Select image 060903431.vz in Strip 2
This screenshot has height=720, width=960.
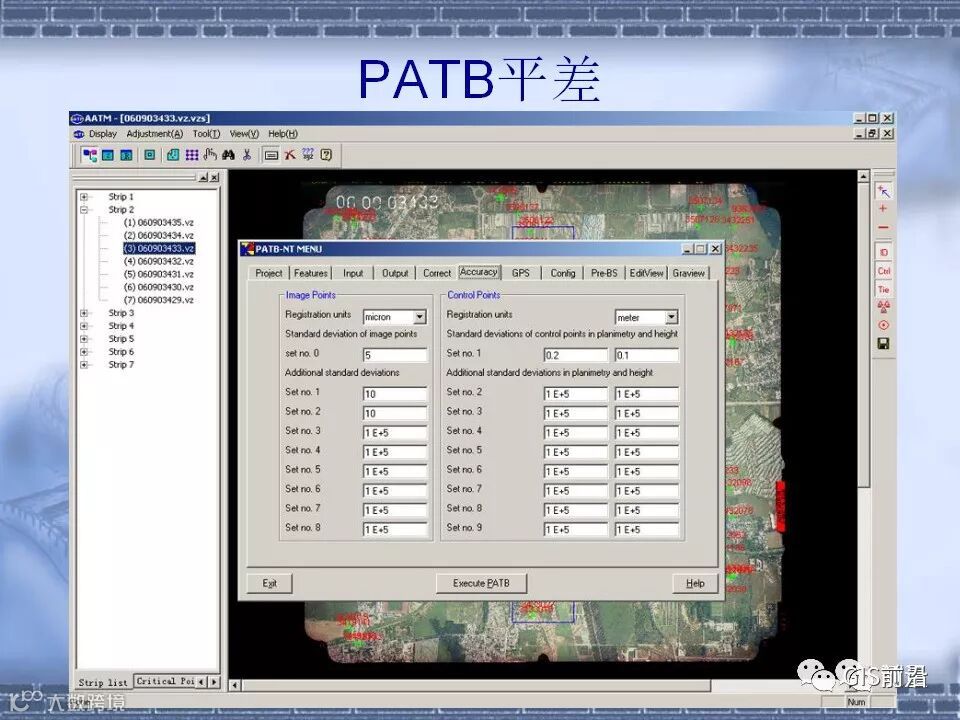159,274
